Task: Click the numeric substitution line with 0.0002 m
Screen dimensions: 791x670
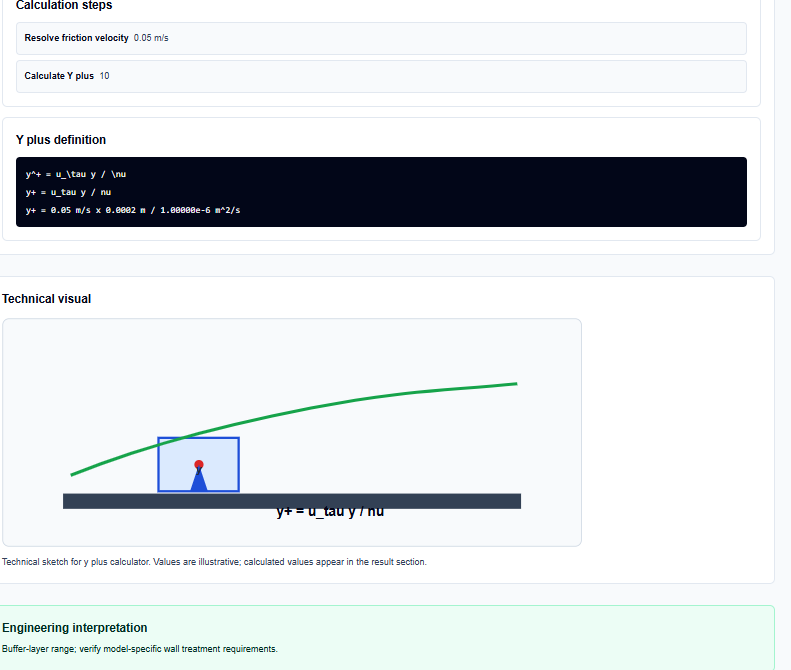Action: 133,210
